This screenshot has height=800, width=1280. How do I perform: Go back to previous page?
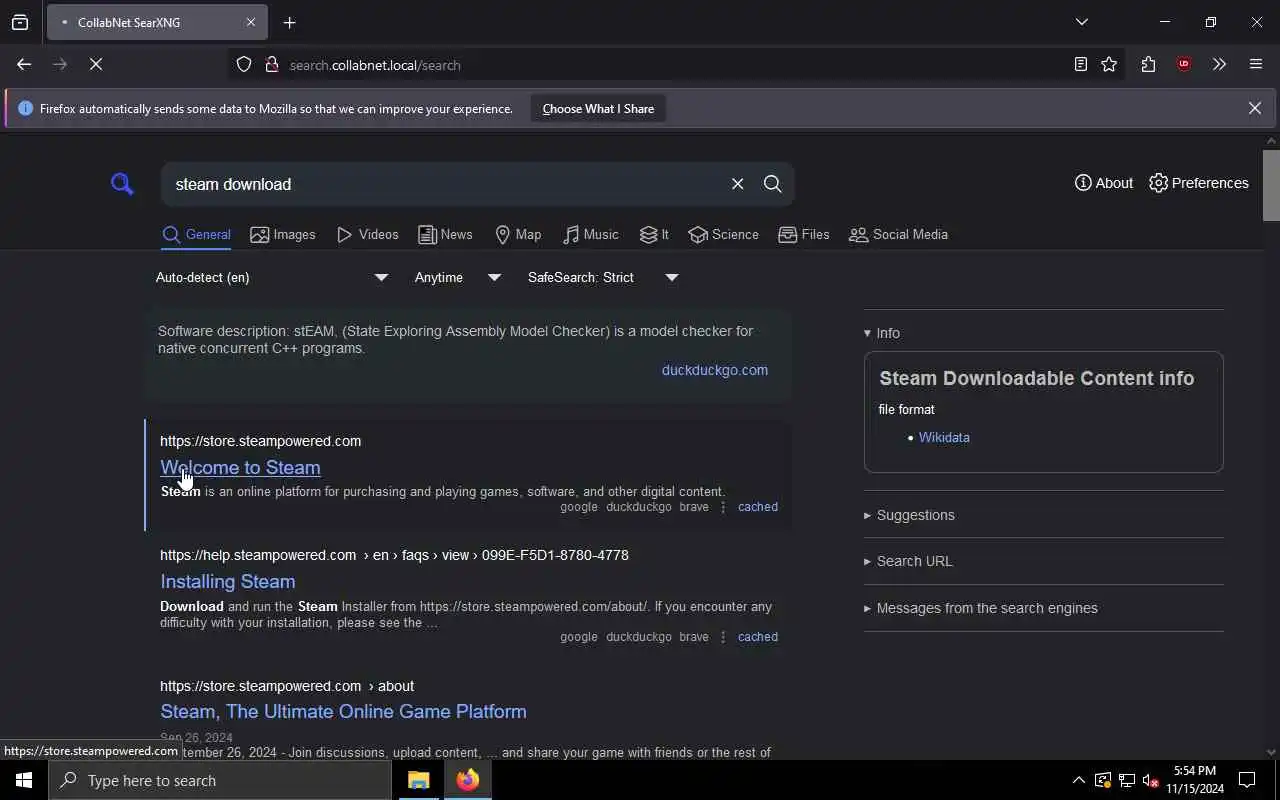pos(24,64)
